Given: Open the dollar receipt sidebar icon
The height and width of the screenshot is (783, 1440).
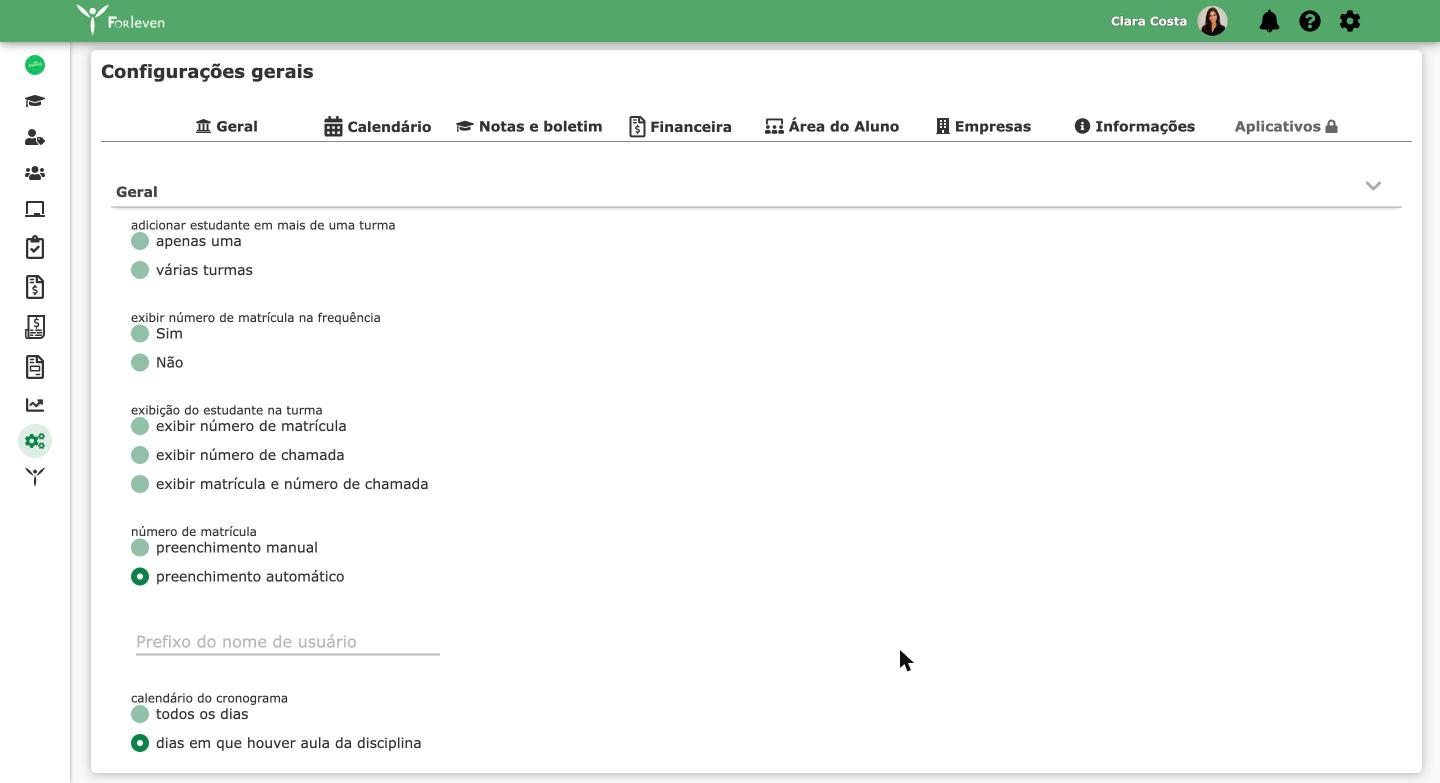Looking at the screenshot, I should 35,327.
